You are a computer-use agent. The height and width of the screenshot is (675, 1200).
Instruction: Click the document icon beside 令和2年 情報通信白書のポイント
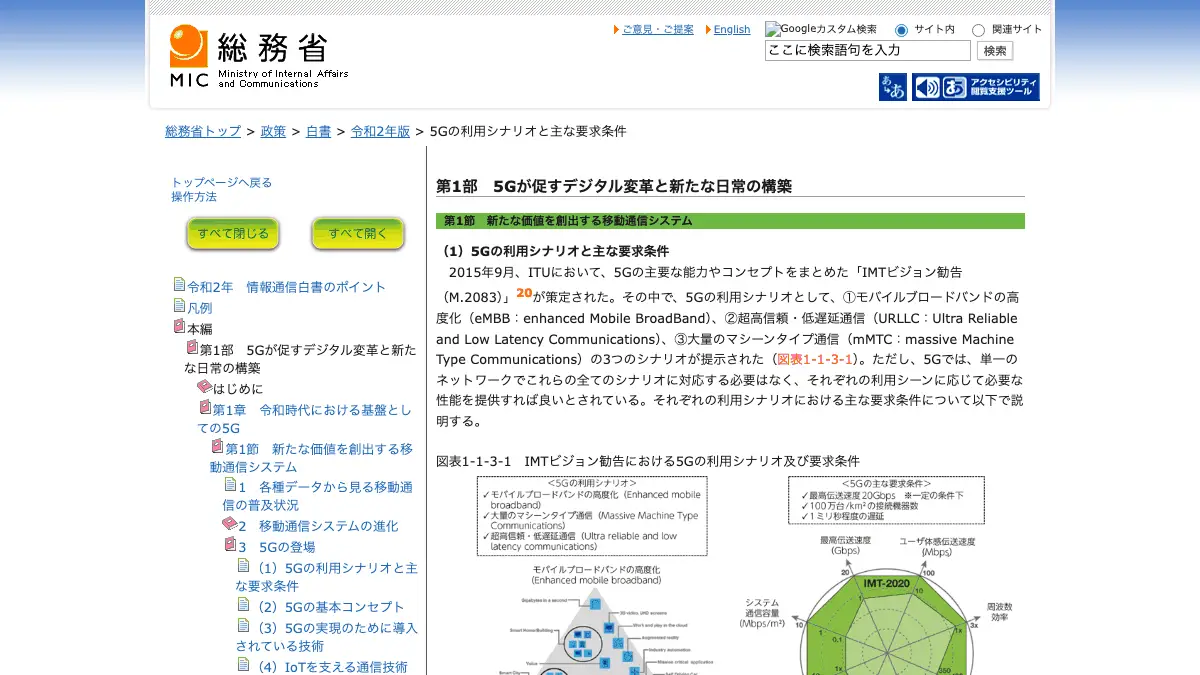[179, 285]
